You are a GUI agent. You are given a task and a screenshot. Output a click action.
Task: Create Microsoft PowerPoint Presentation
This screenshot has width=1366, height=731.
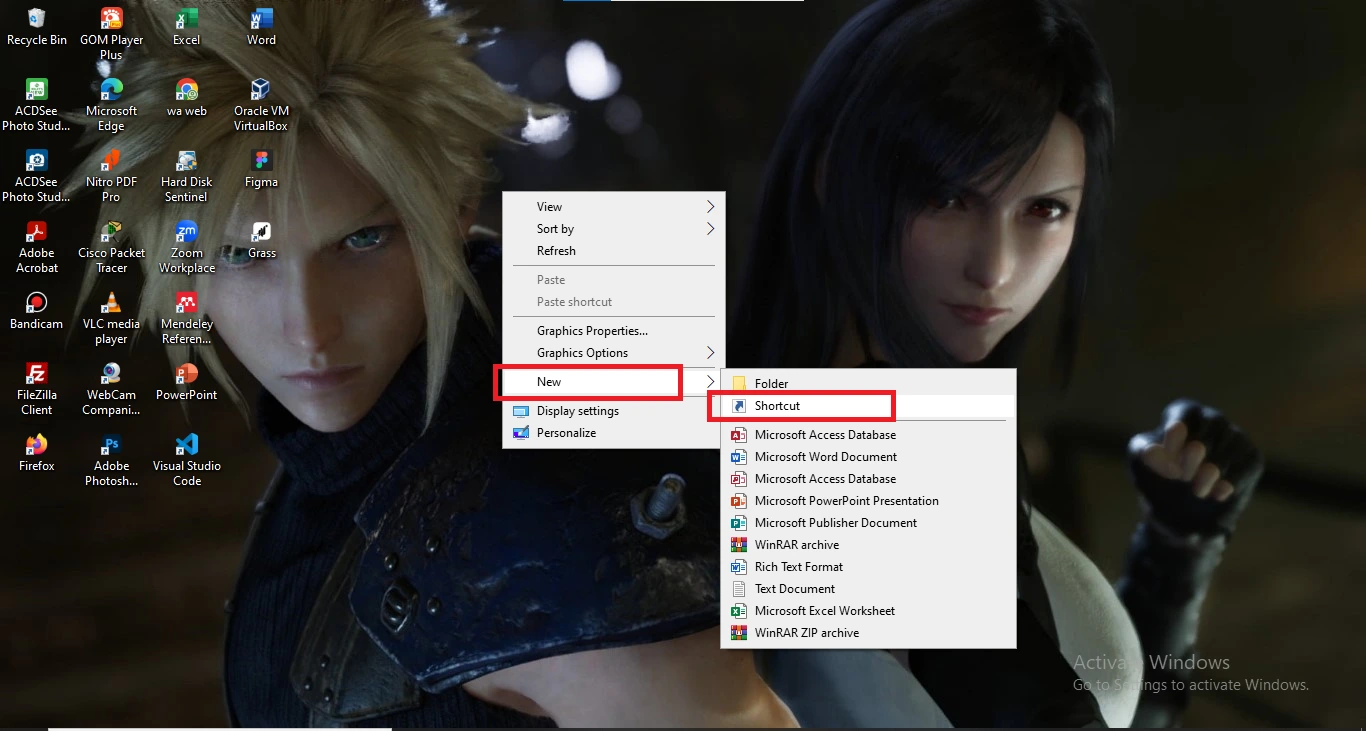pyautogui.click(x=868, y=501)
